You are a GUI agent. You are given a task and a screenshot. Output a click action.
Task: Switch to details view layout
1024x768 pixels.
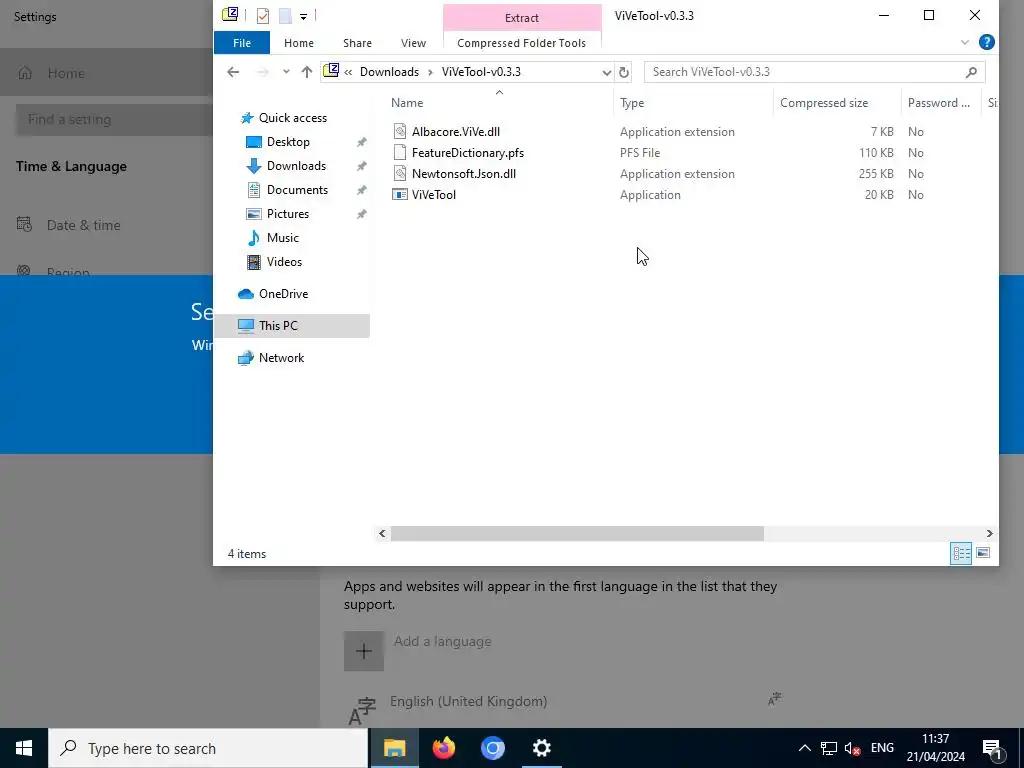[961, 554]
